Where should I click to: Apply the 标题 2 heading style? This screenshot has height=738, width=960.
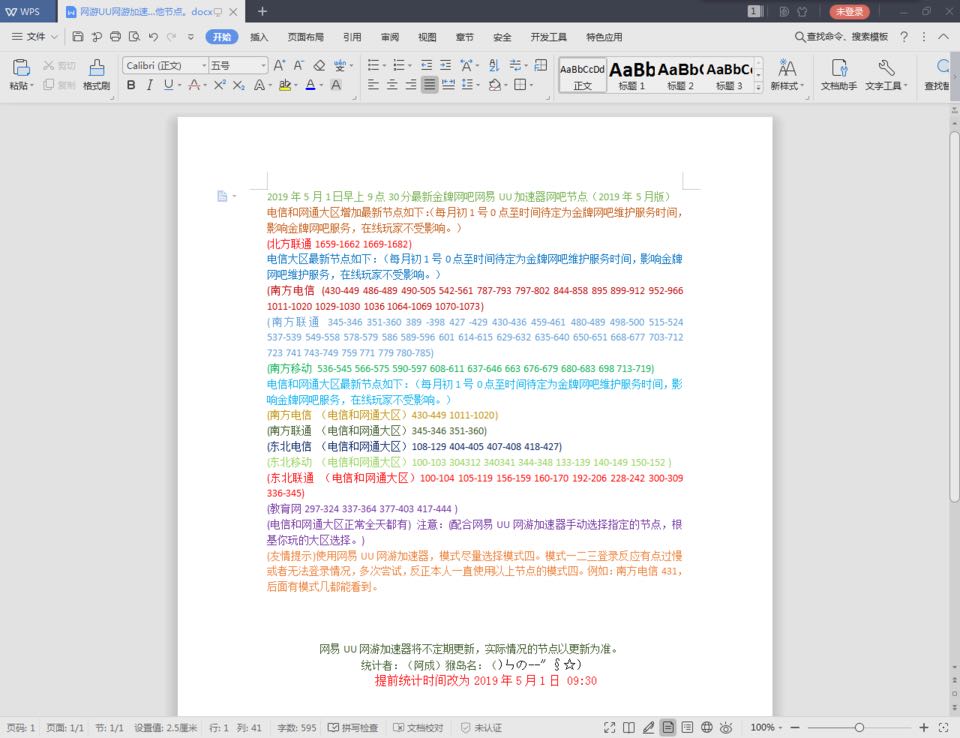[x=680, y=75]
